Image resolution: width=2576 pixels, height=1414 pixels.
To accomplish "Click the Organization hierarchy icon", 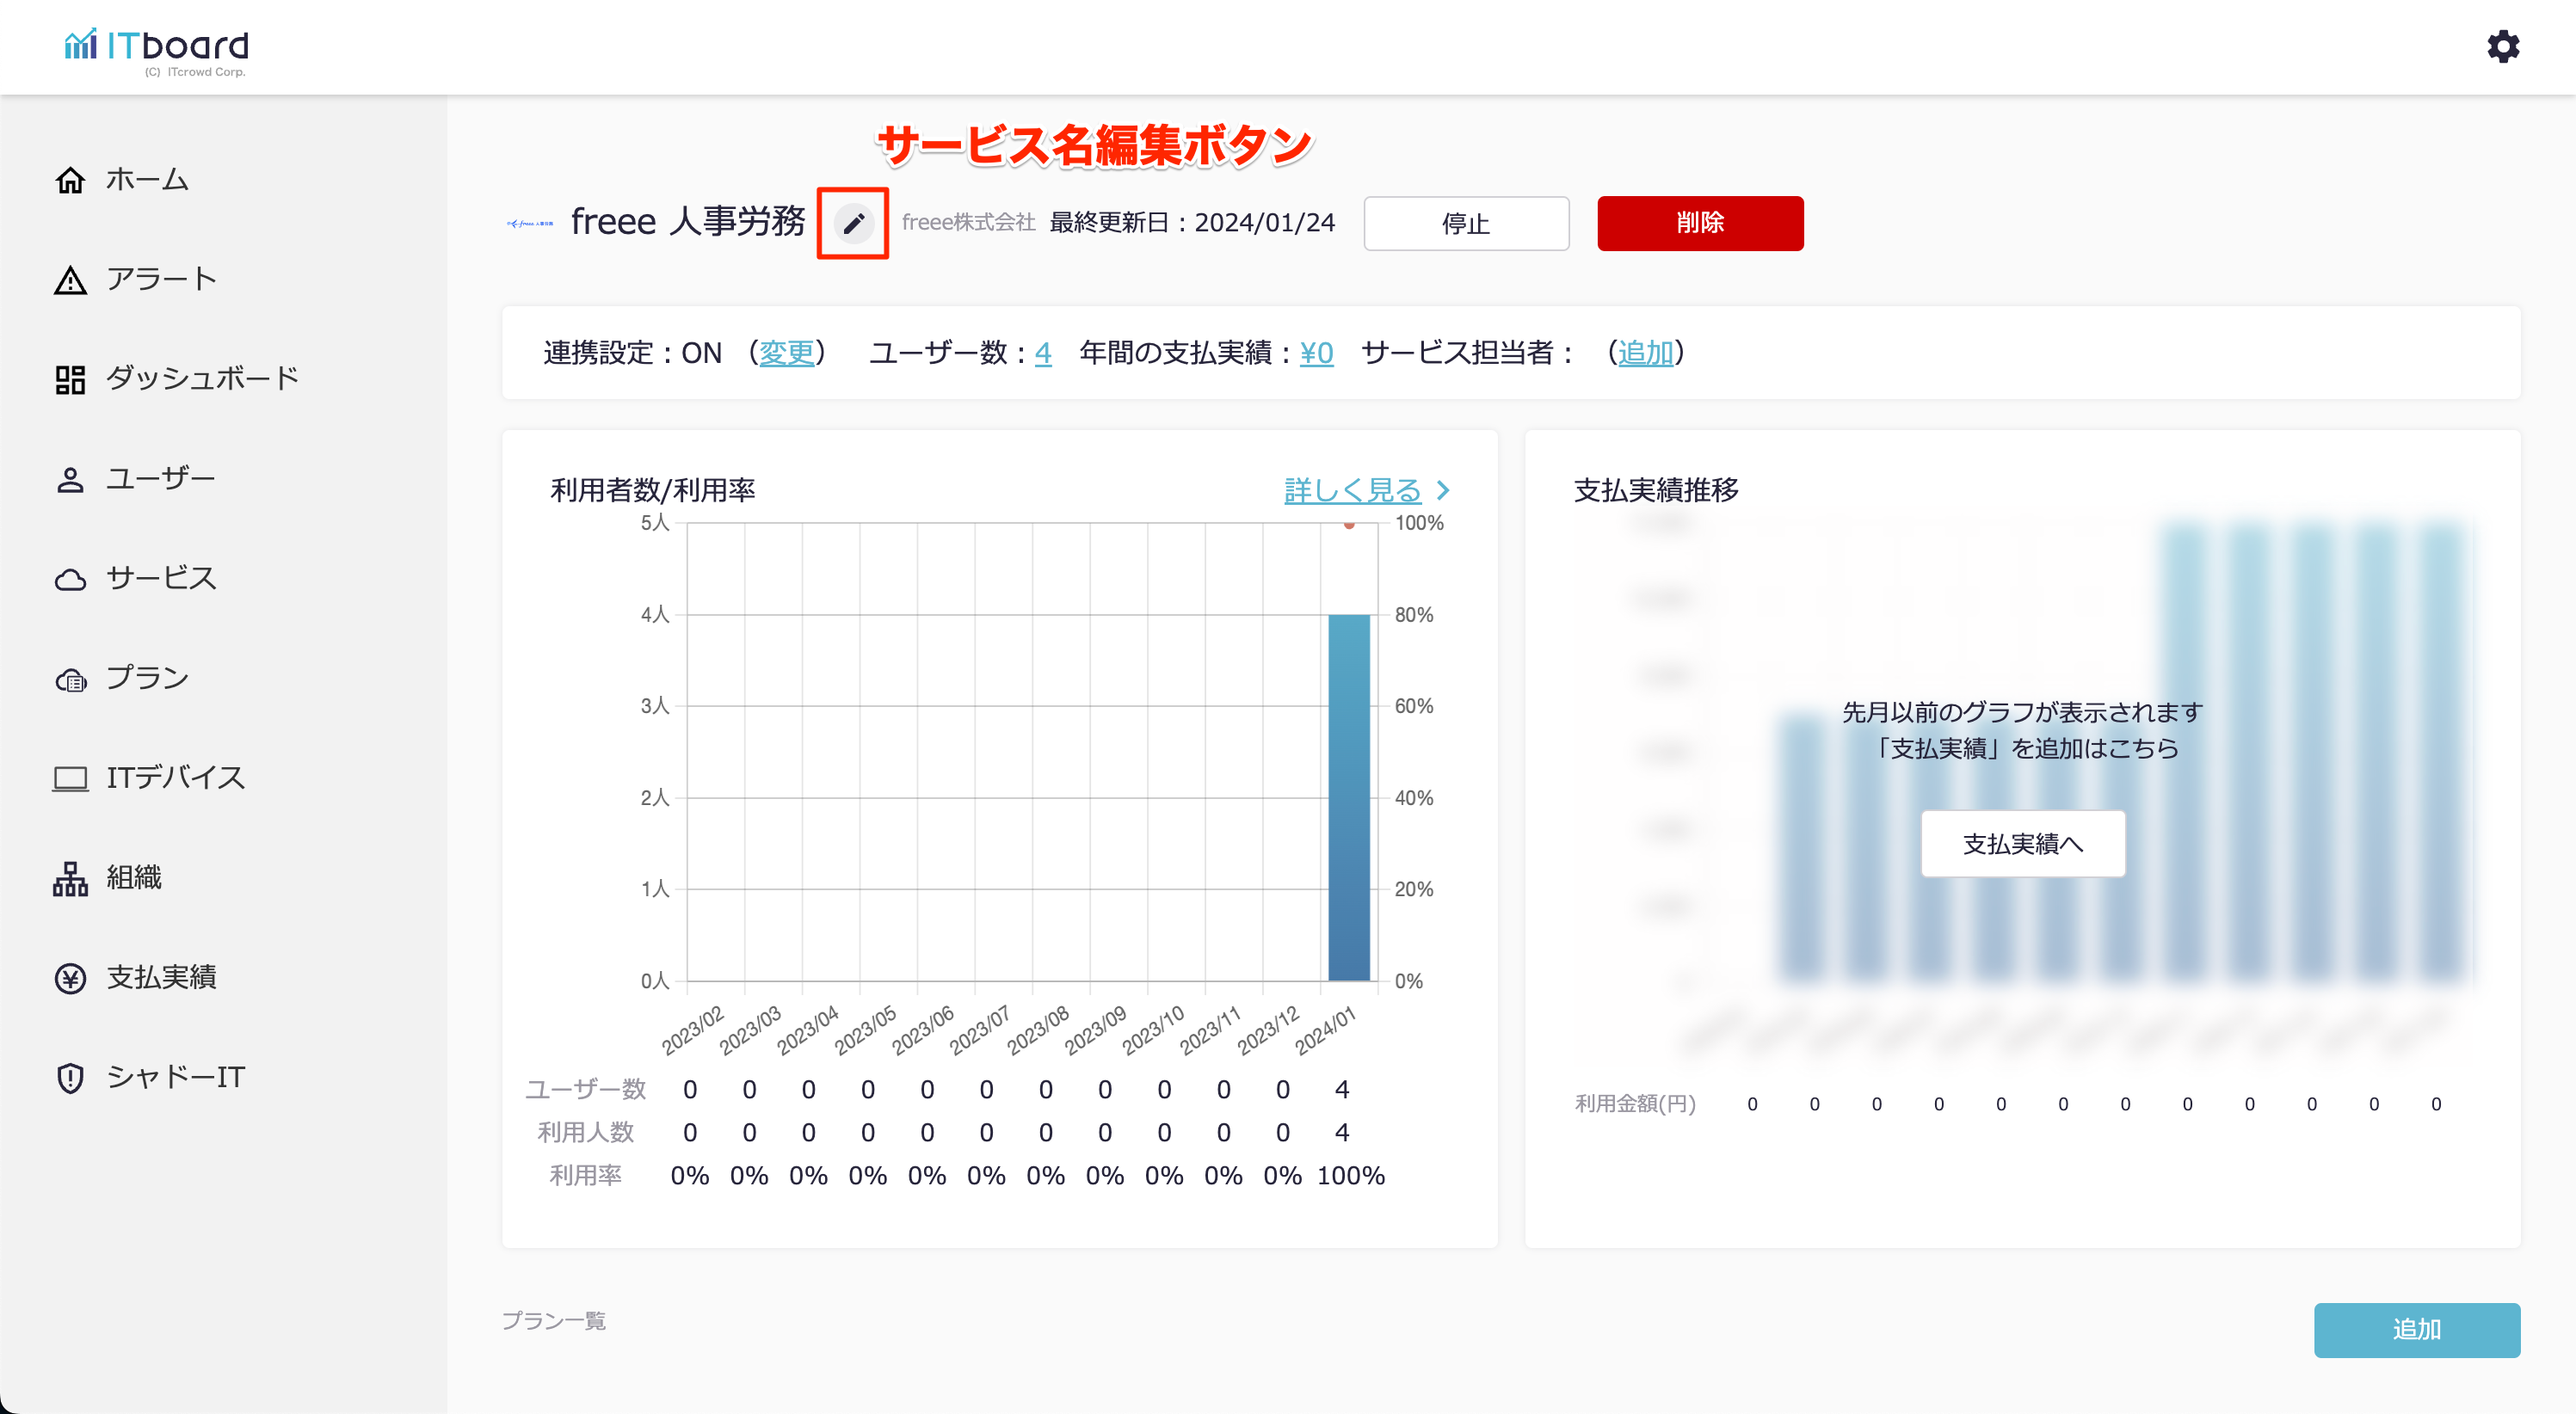I will (x=70, y=878).
